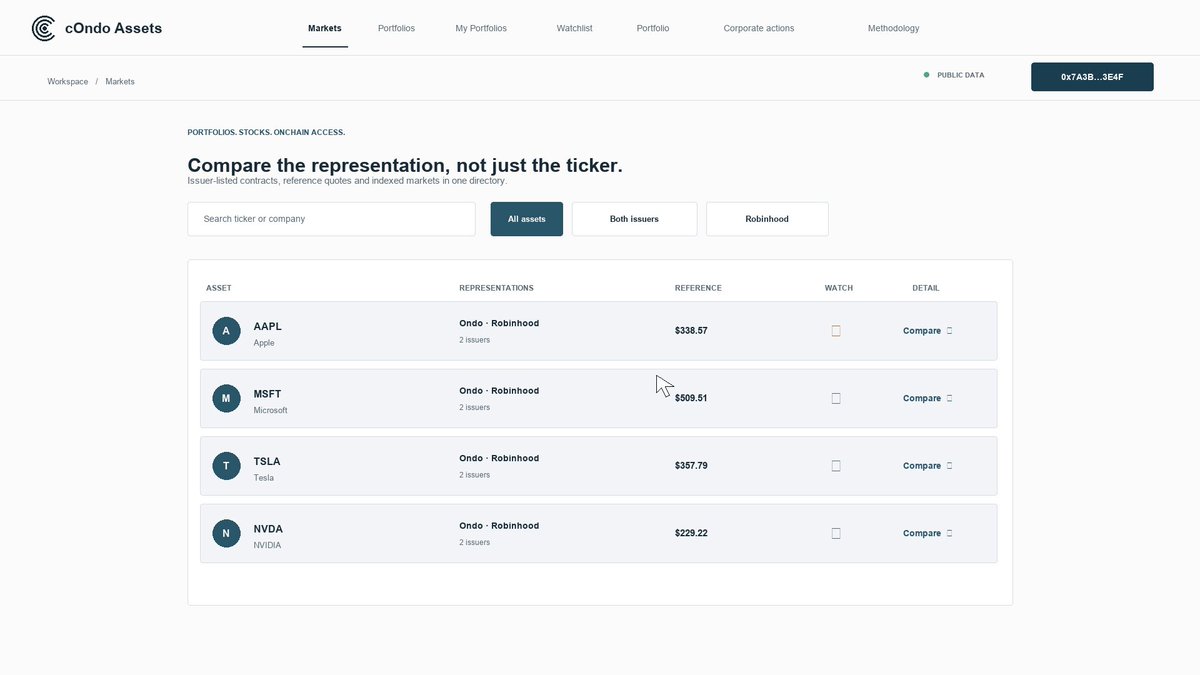The width and height of the screenshot is (1200, 675).
Task: Toggle the watch icon for MSFT
Action: [x=836, y=398]
